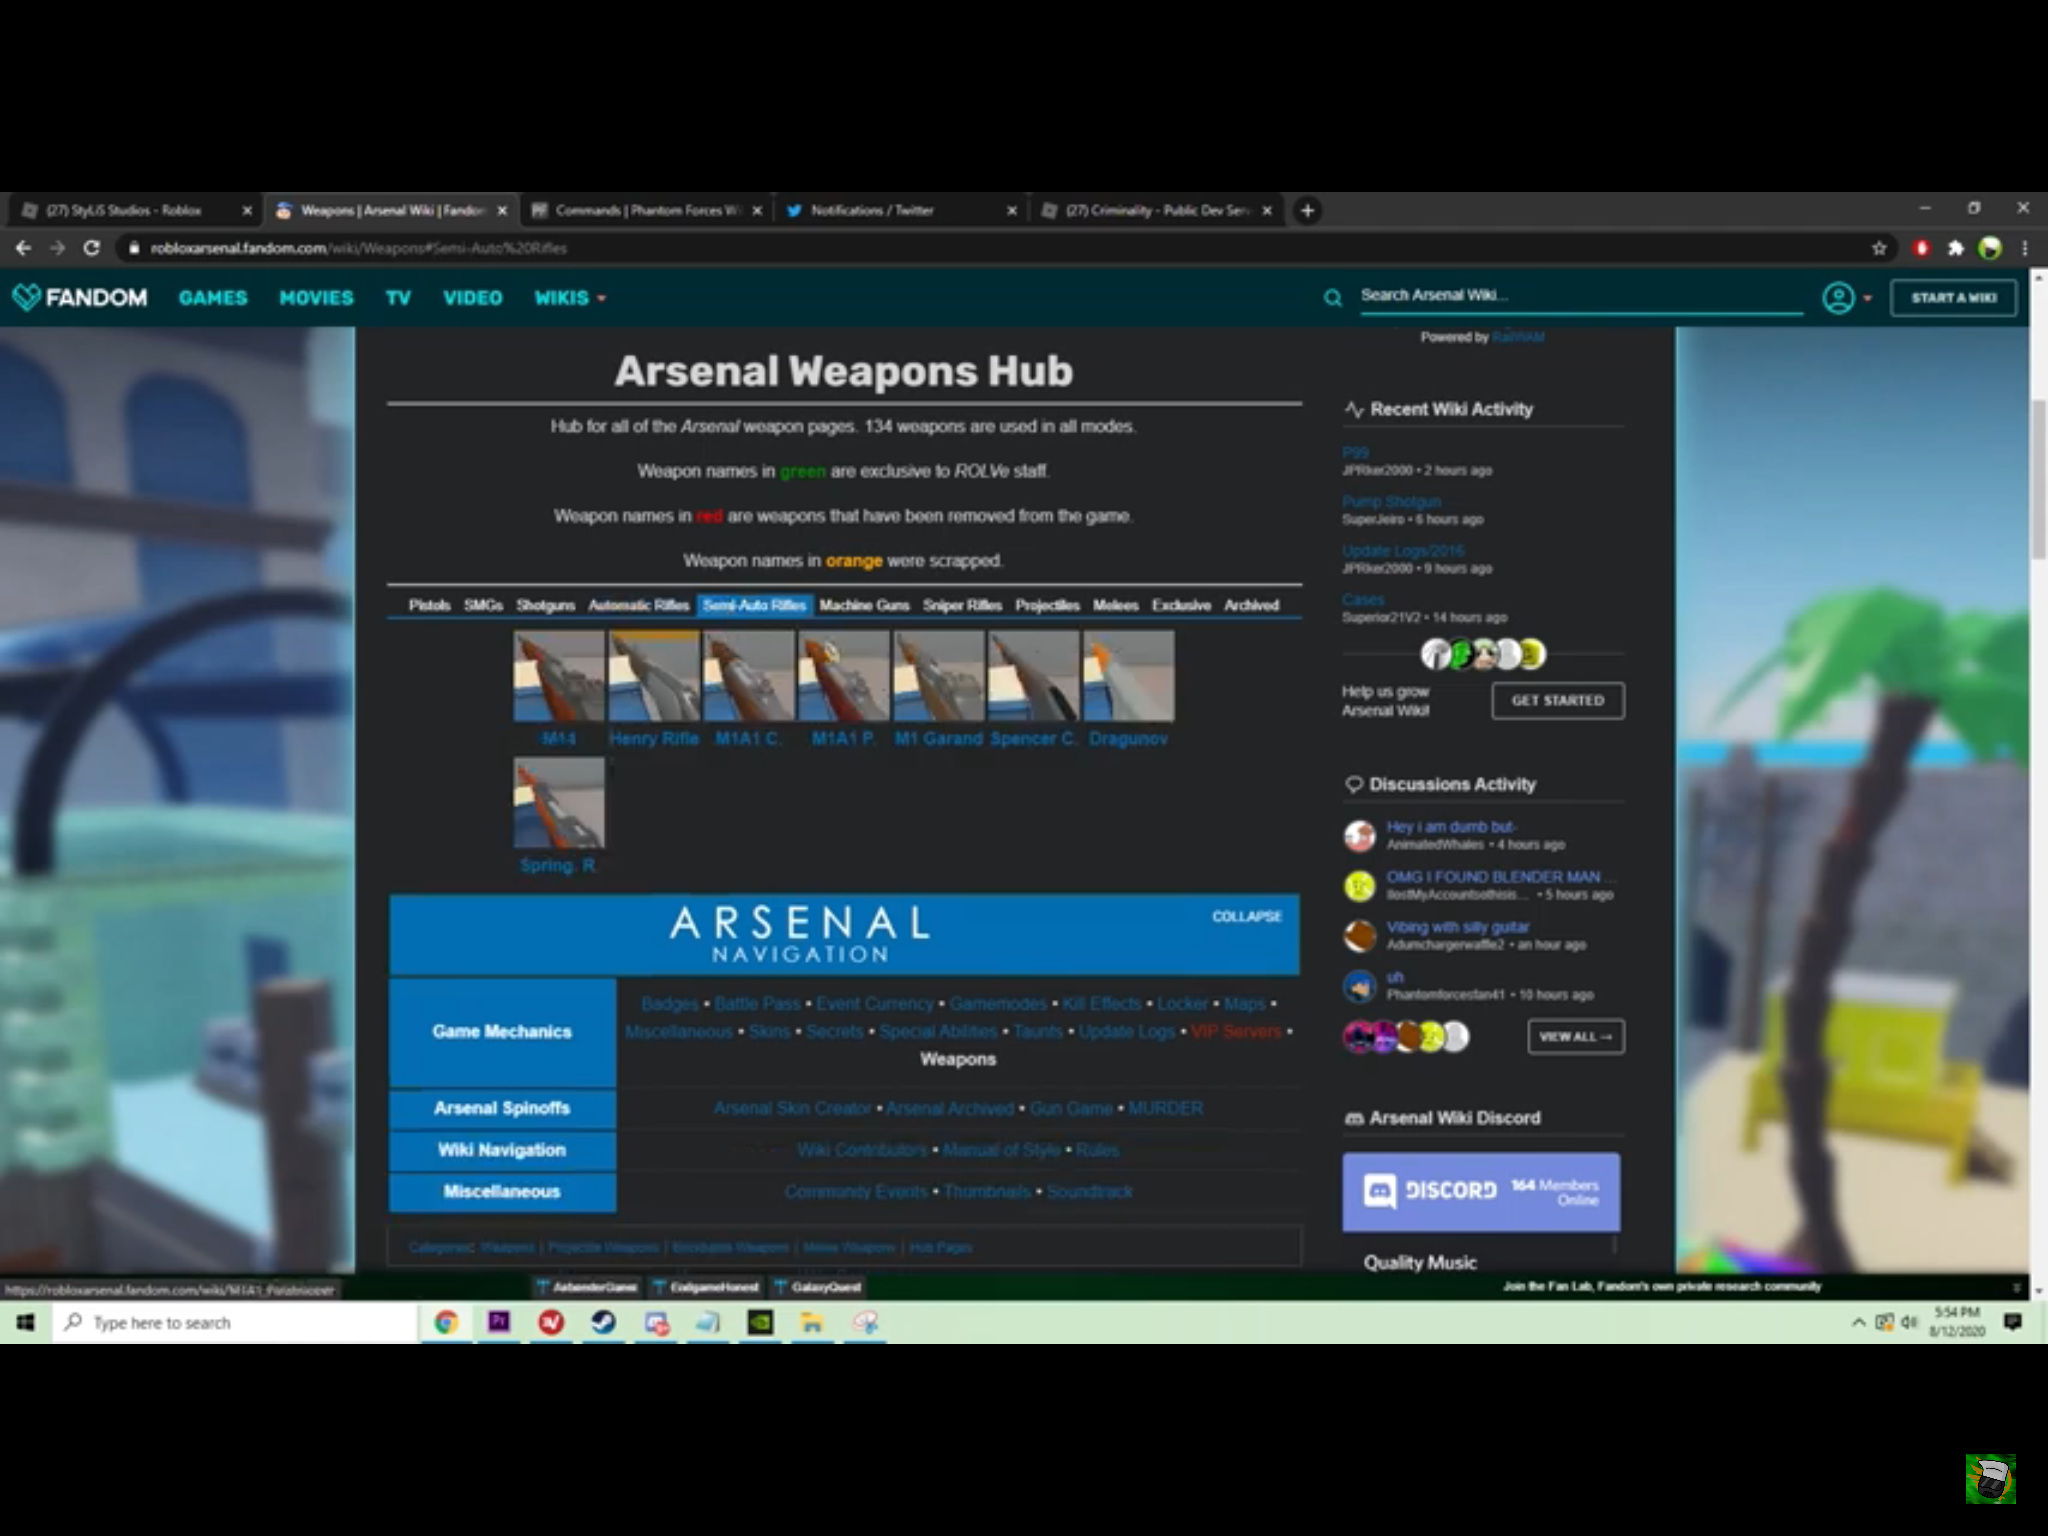The image size is (2048, 1536).
Task: Click the page vertical scrollbar
Action: (x=2037, y=480)
